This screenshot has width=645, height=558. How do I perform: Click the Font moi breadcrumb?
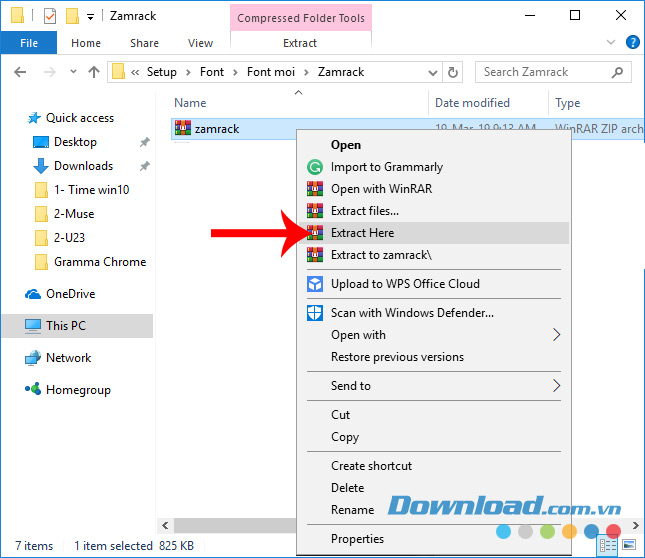click(271, 72)
